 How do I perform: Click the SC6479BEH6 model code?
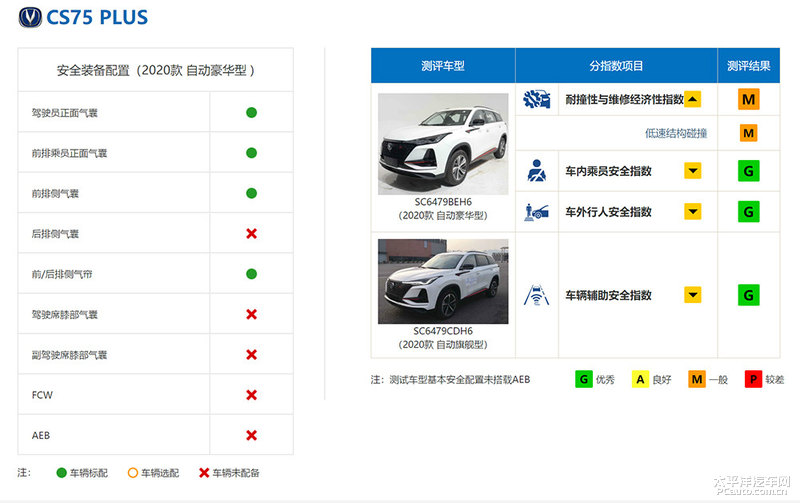click(x=443, y=202)
